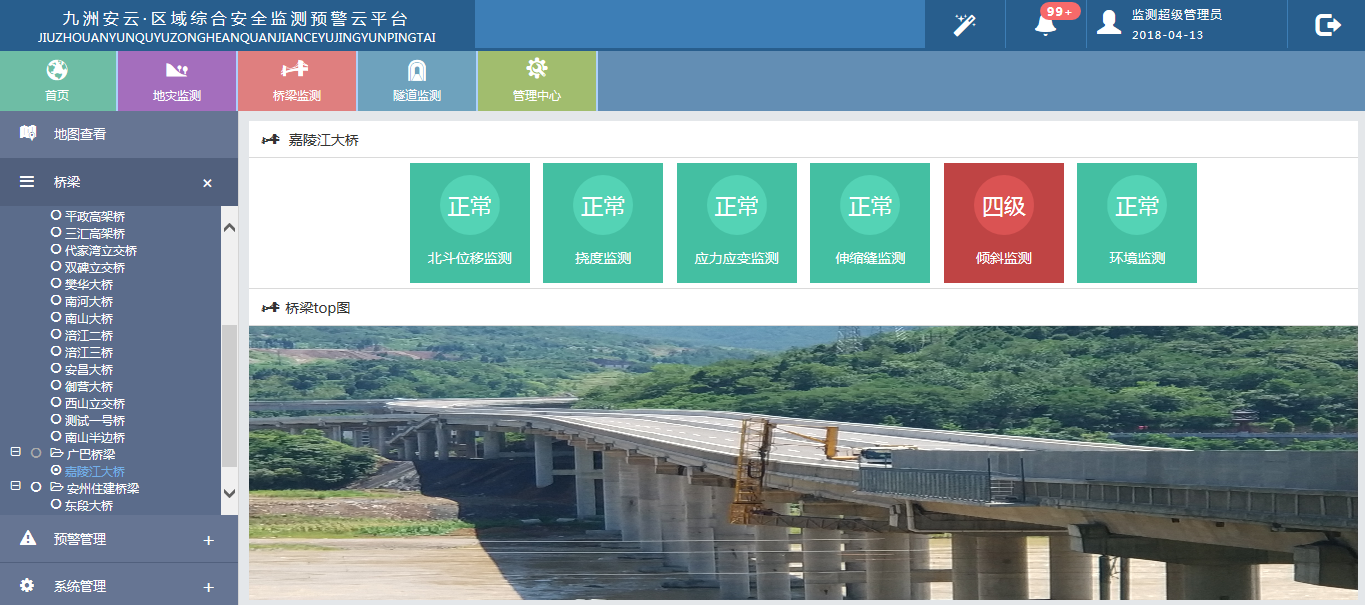
Task: Collapse the 广巴桥梁 tree group
Action: pos(15,452)
